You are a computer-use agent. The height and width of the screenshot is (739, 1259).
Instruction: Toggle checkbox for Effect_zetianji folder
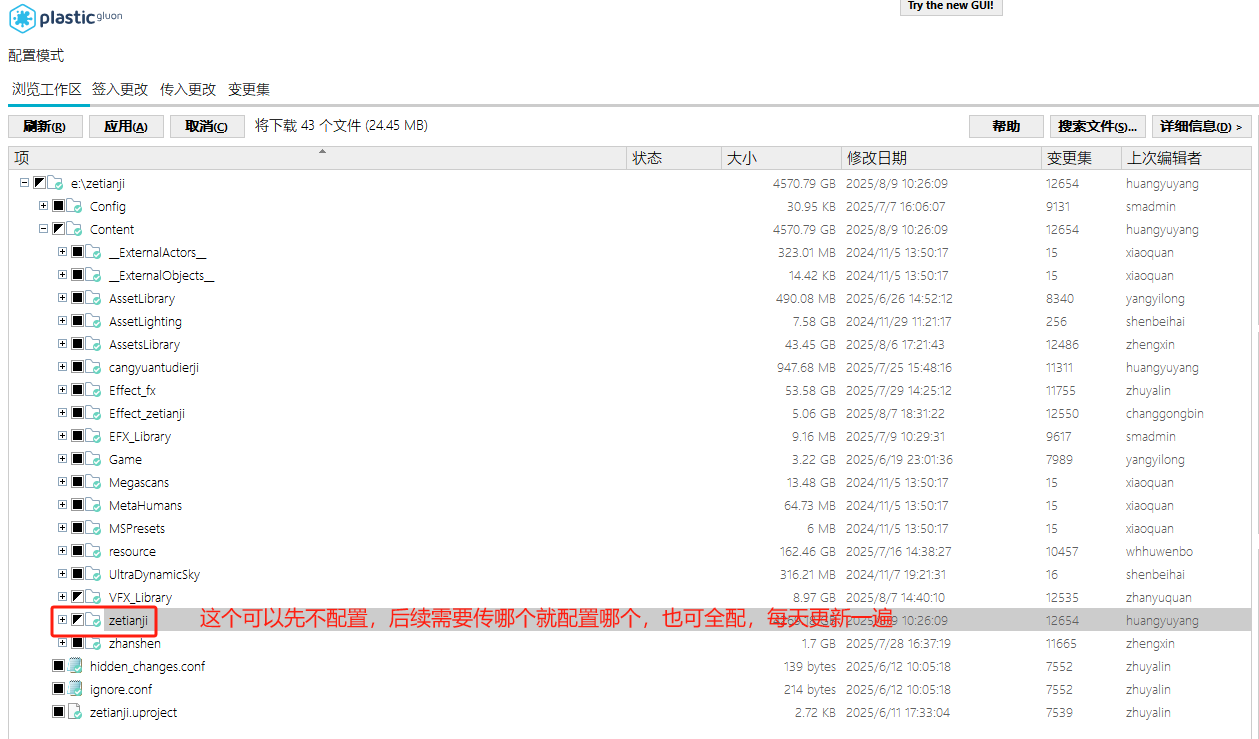click(x=77, y=414)
